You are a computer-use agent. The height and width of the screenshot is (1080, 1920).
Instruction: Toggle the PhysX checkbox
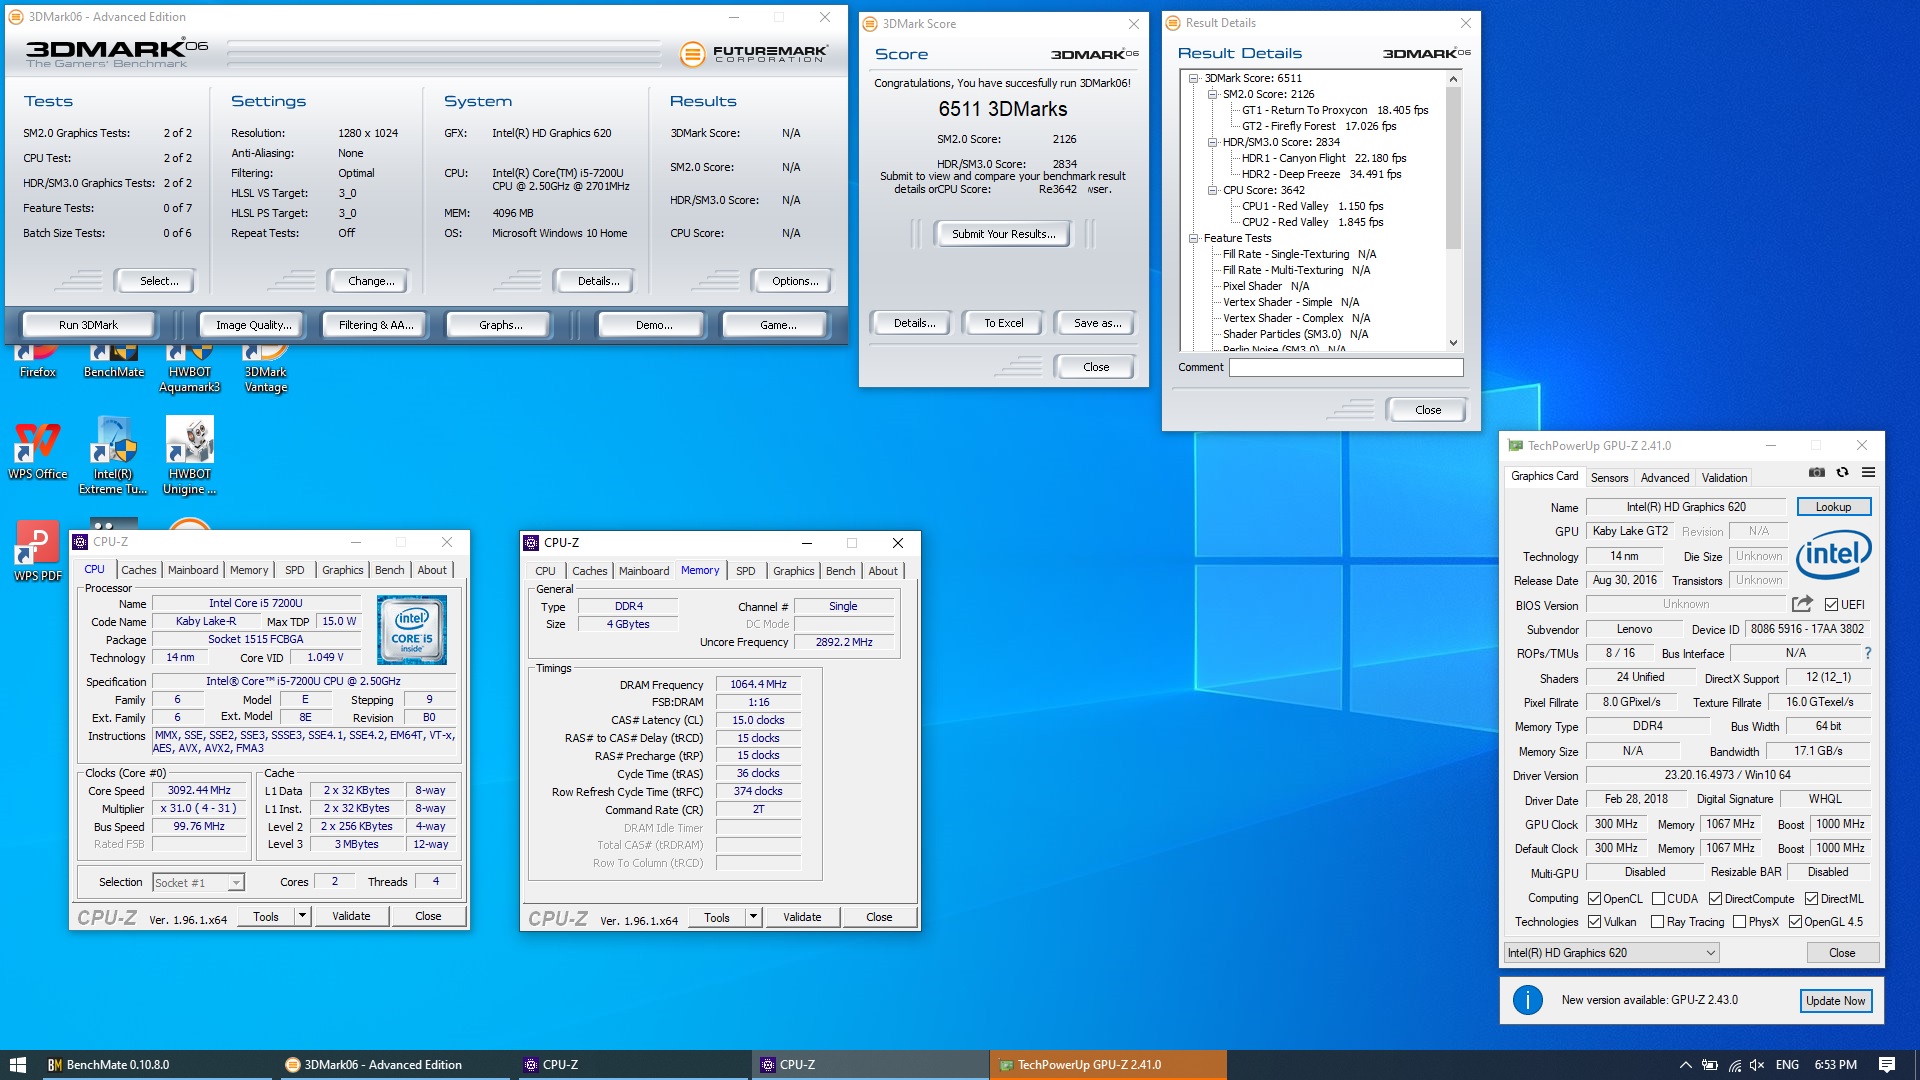click(x=1739, y=922)
